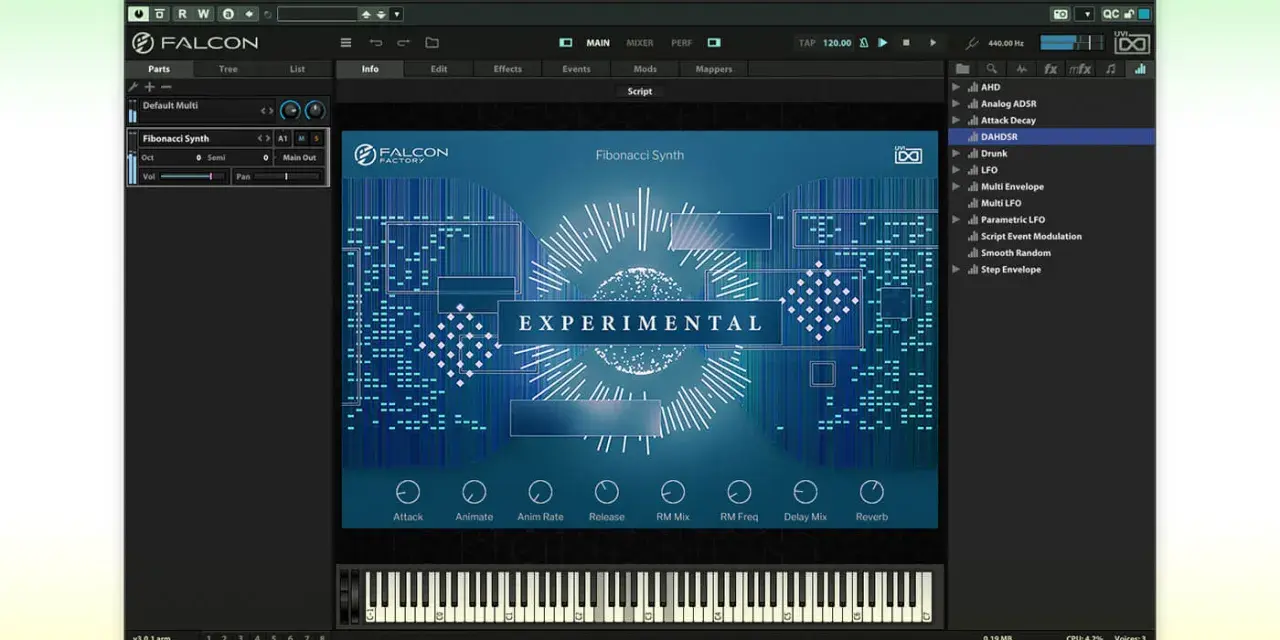Image resolution: width=1280 pixels, height=640 pixels.
Task: Click the teal square next to the QC lock
Action: tap(1143, 14)
